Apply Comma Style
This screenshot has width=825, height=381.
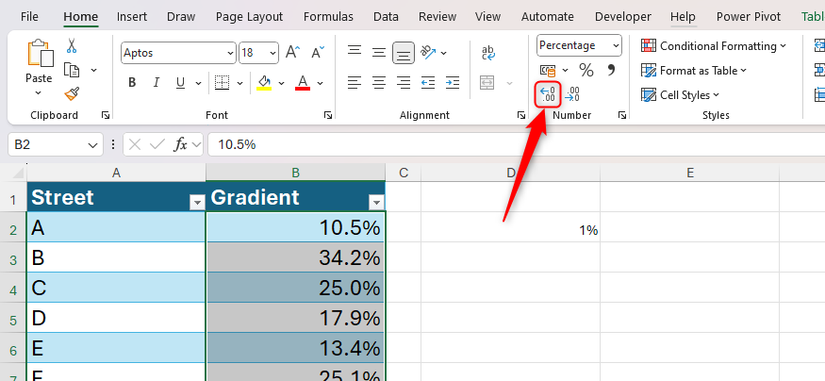[x=611, y=69]
